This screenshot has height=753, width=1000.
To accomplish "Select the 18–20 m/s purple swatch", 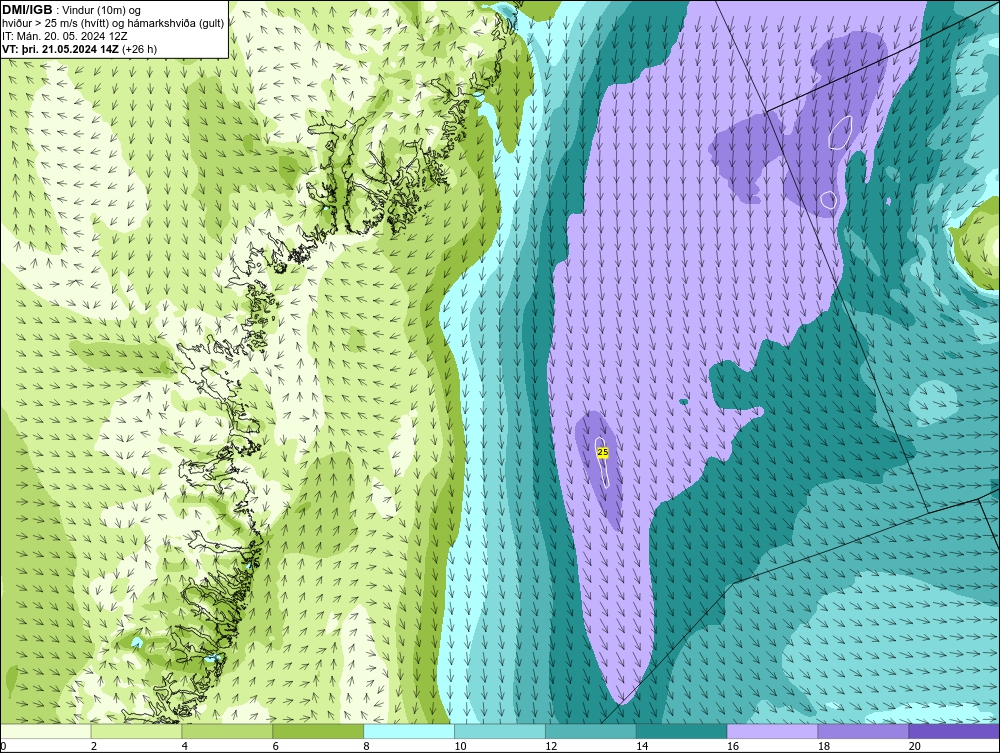I will pos(864,731).
